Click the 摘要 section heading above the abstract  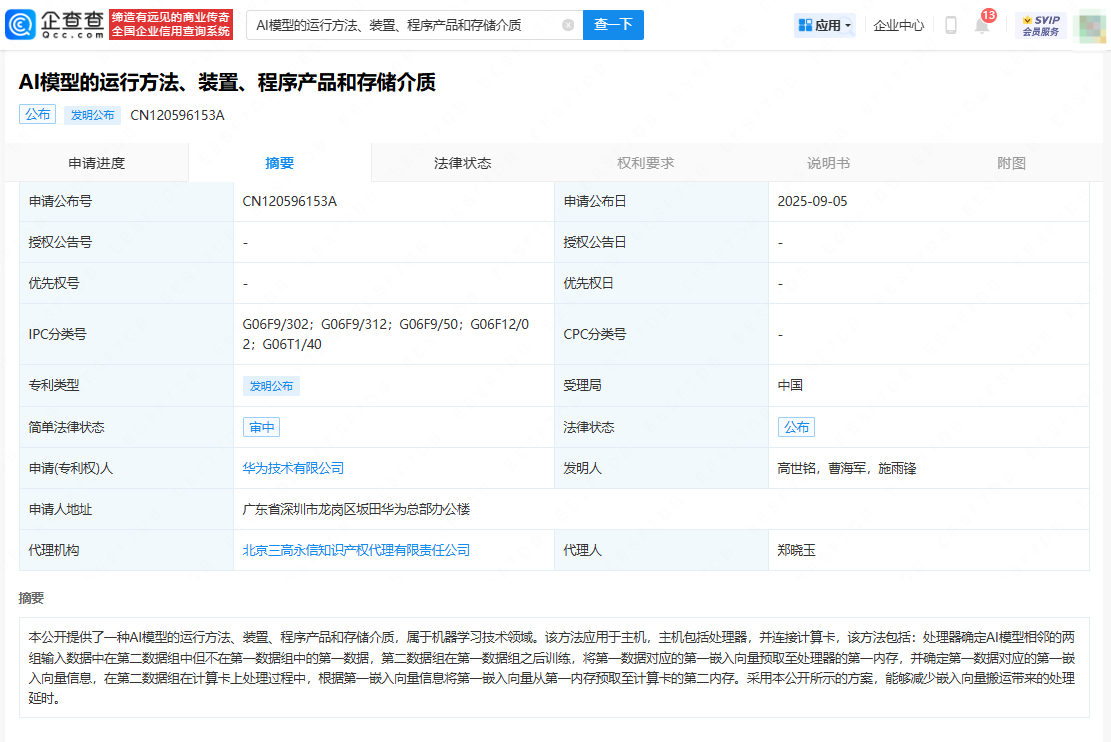[31, 598]
